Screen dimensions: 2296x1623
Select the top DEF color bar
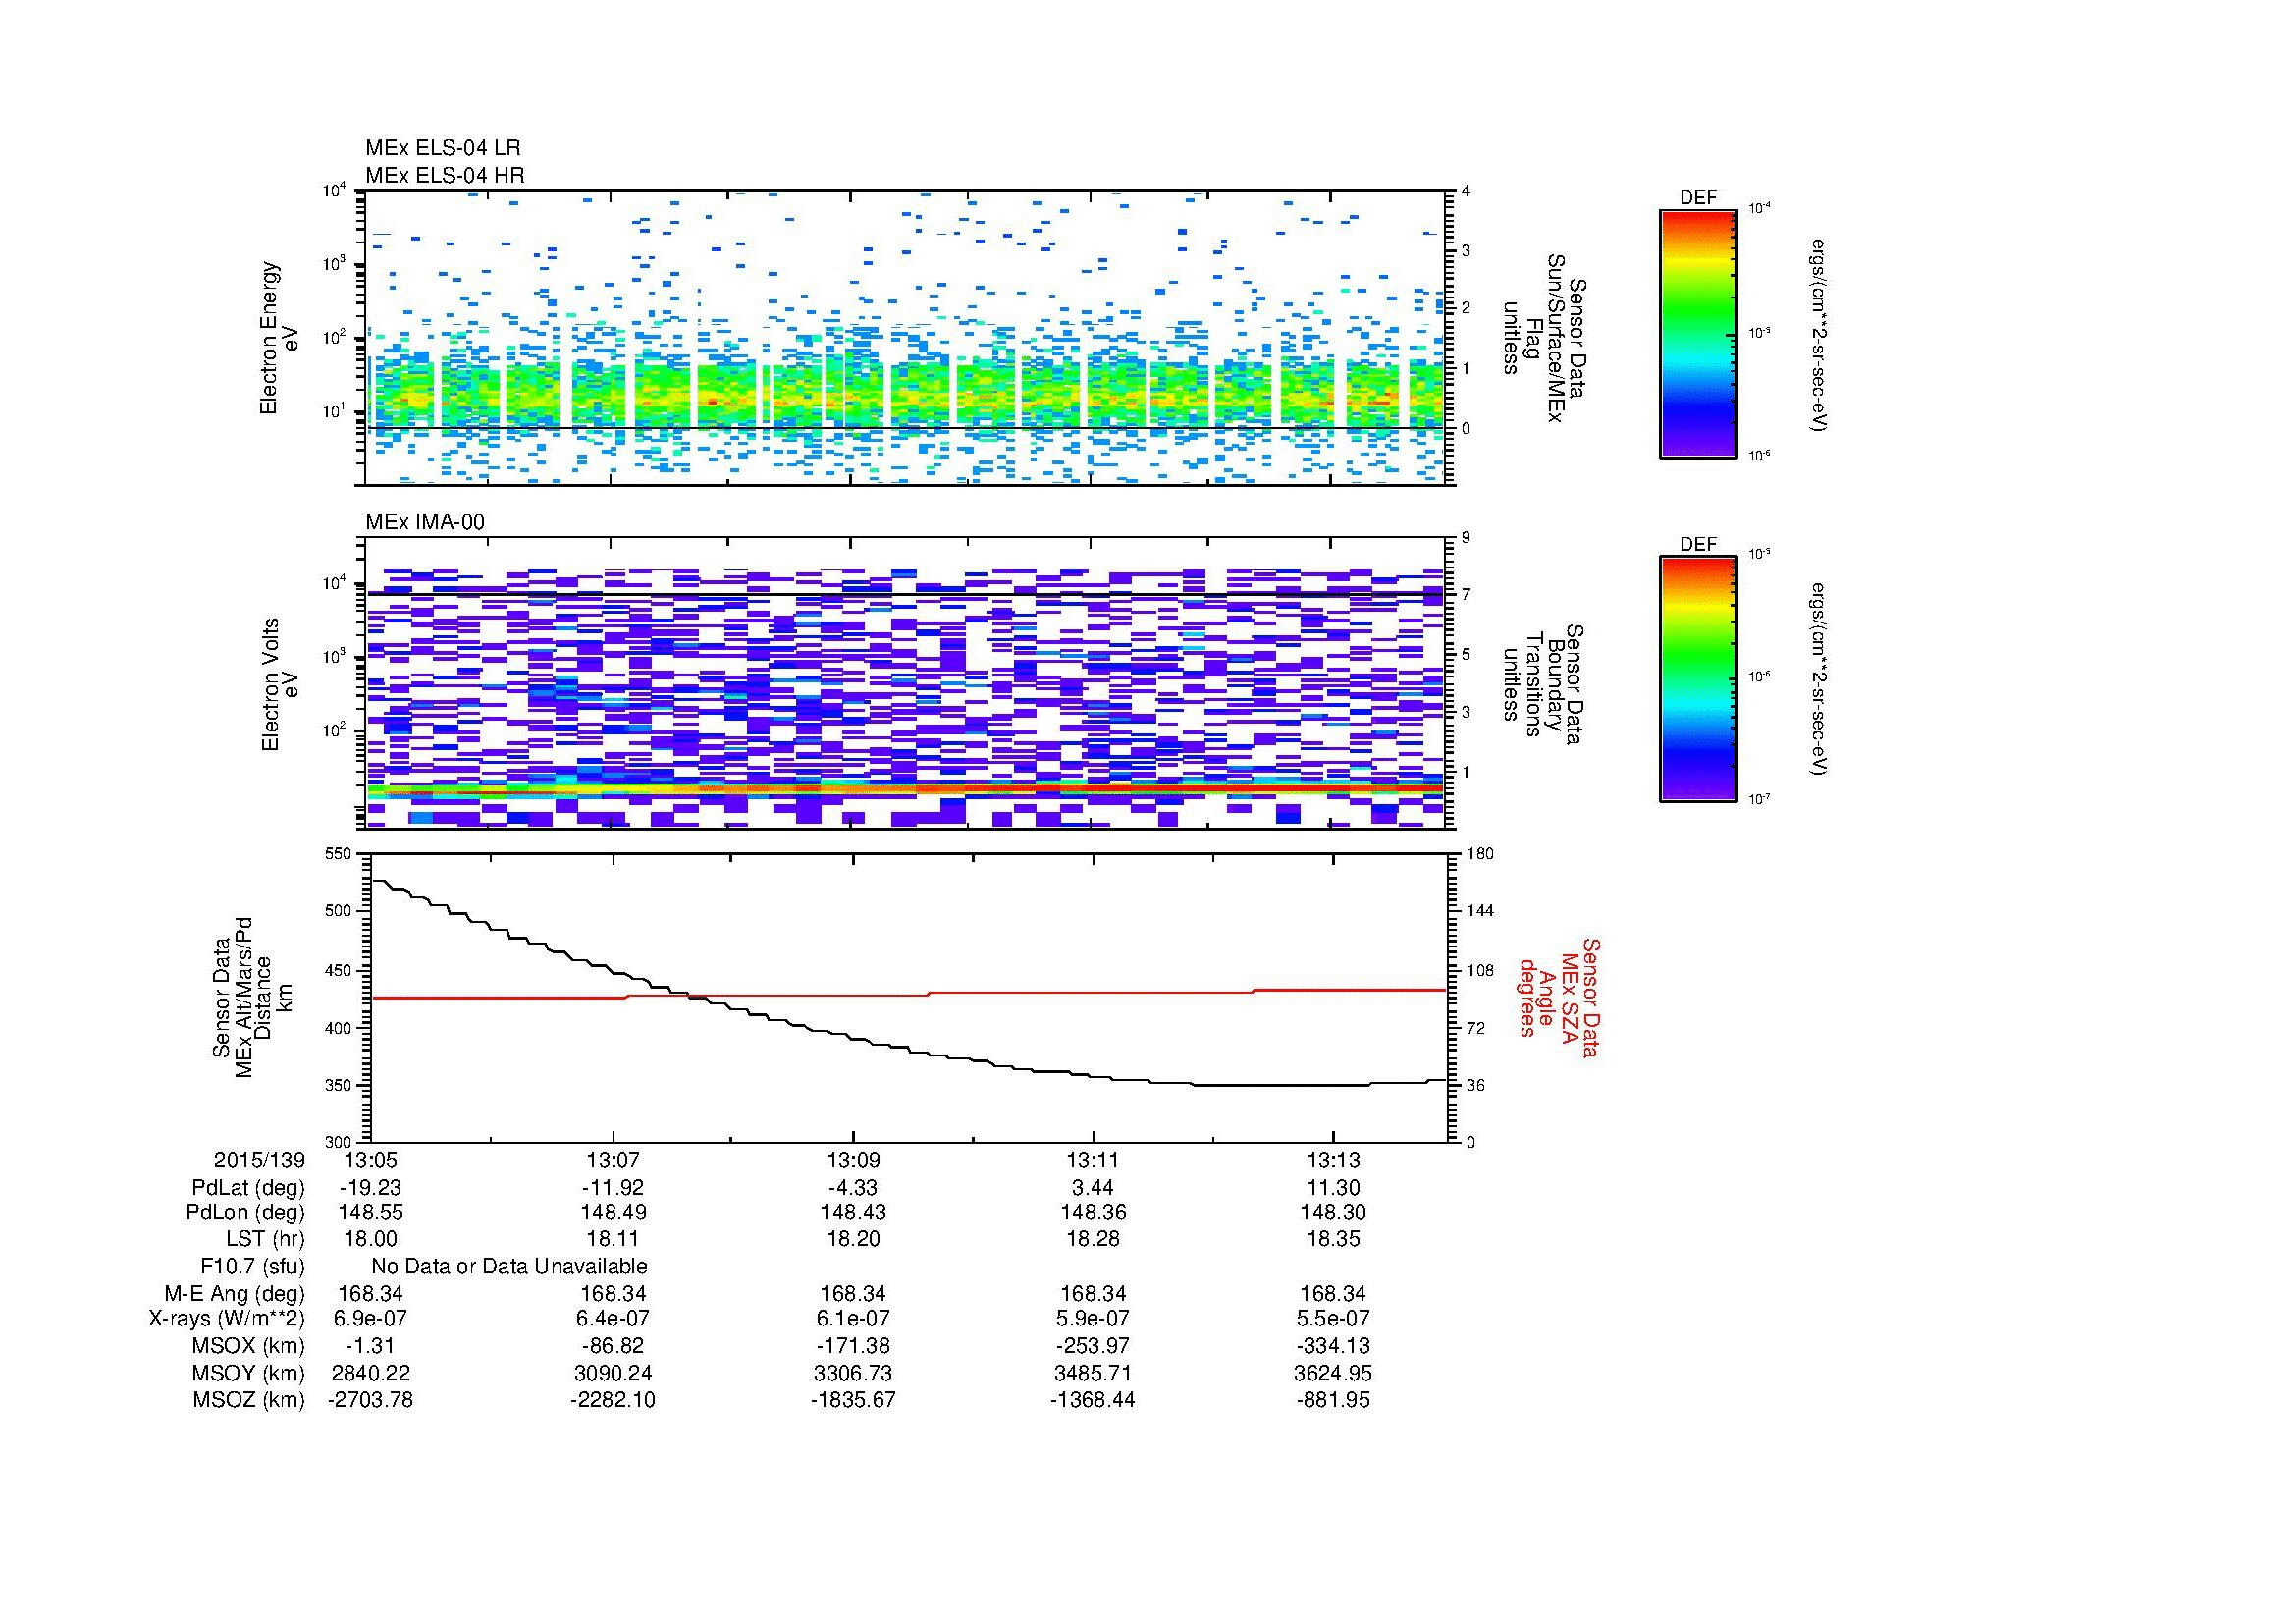[1697, 333]
